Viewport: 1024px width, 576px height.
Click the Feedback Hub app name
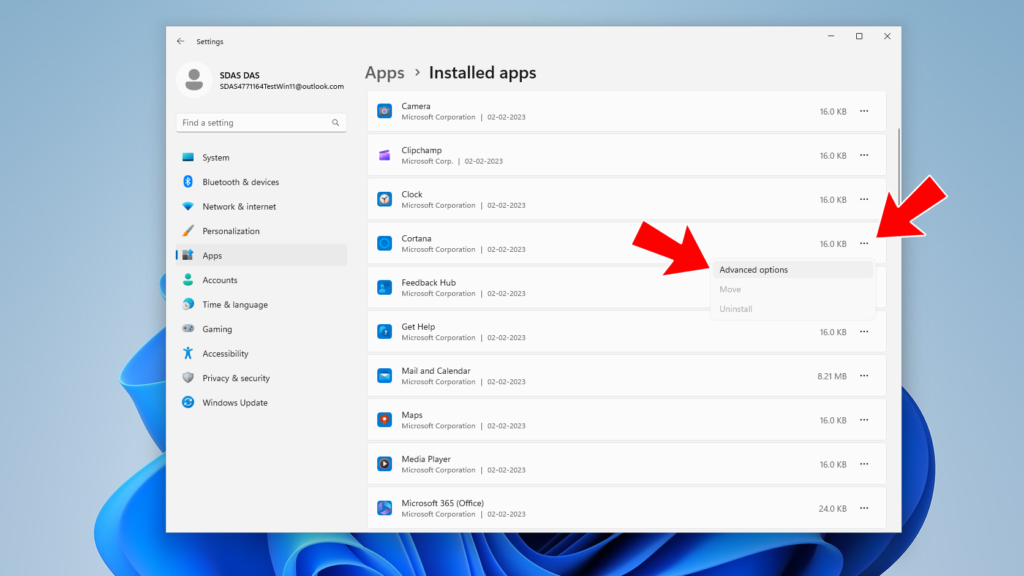428,283
